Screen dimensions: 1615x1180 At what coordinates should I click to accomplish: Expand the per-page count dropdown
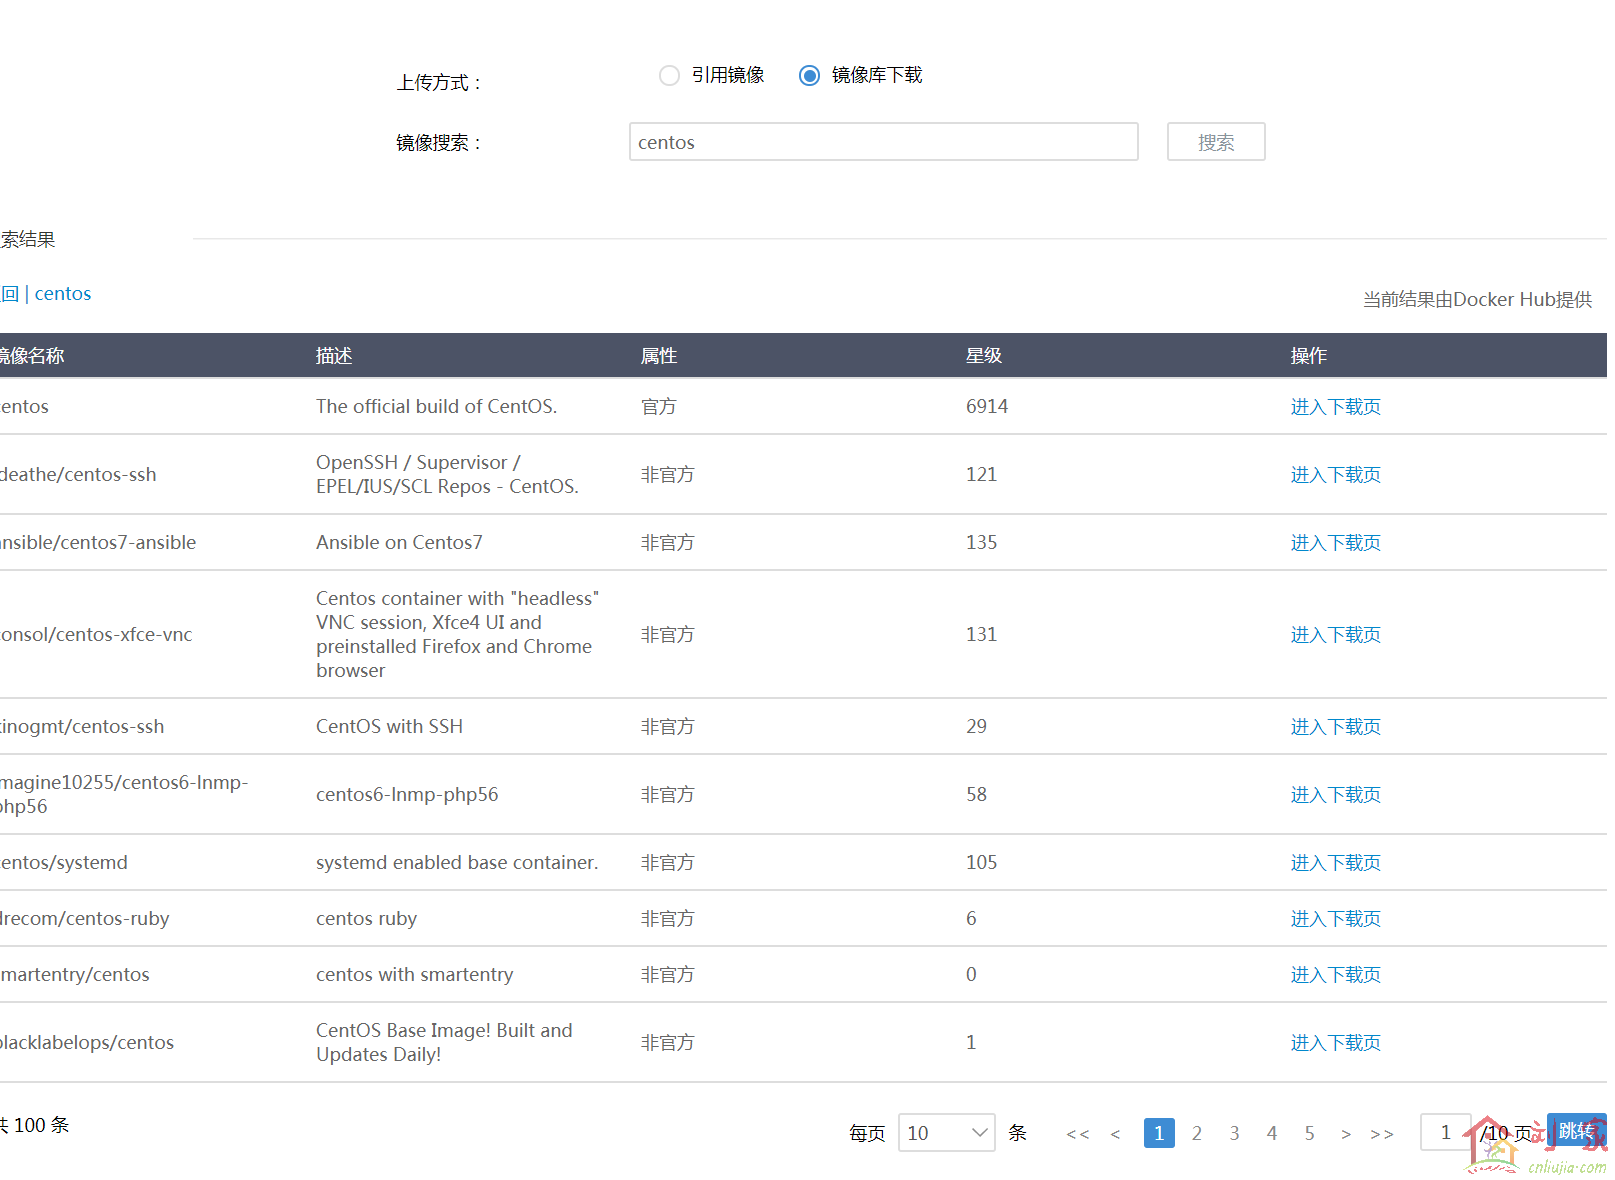945,1133
